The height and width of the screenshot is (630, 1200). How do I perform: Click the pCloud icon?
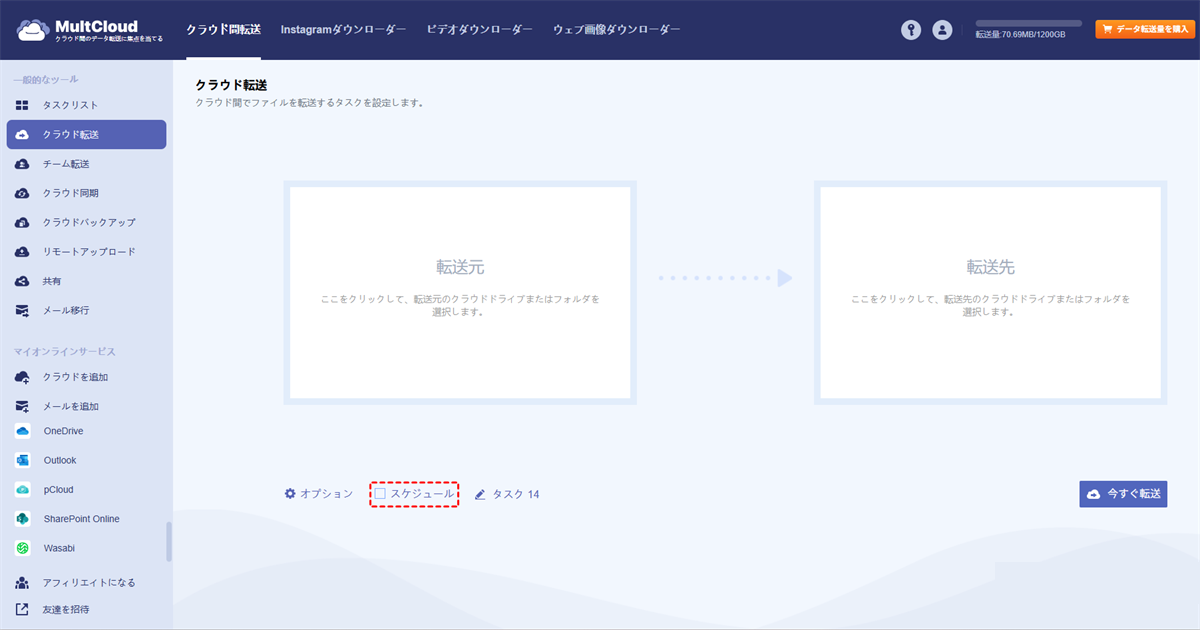coord(23,490)
